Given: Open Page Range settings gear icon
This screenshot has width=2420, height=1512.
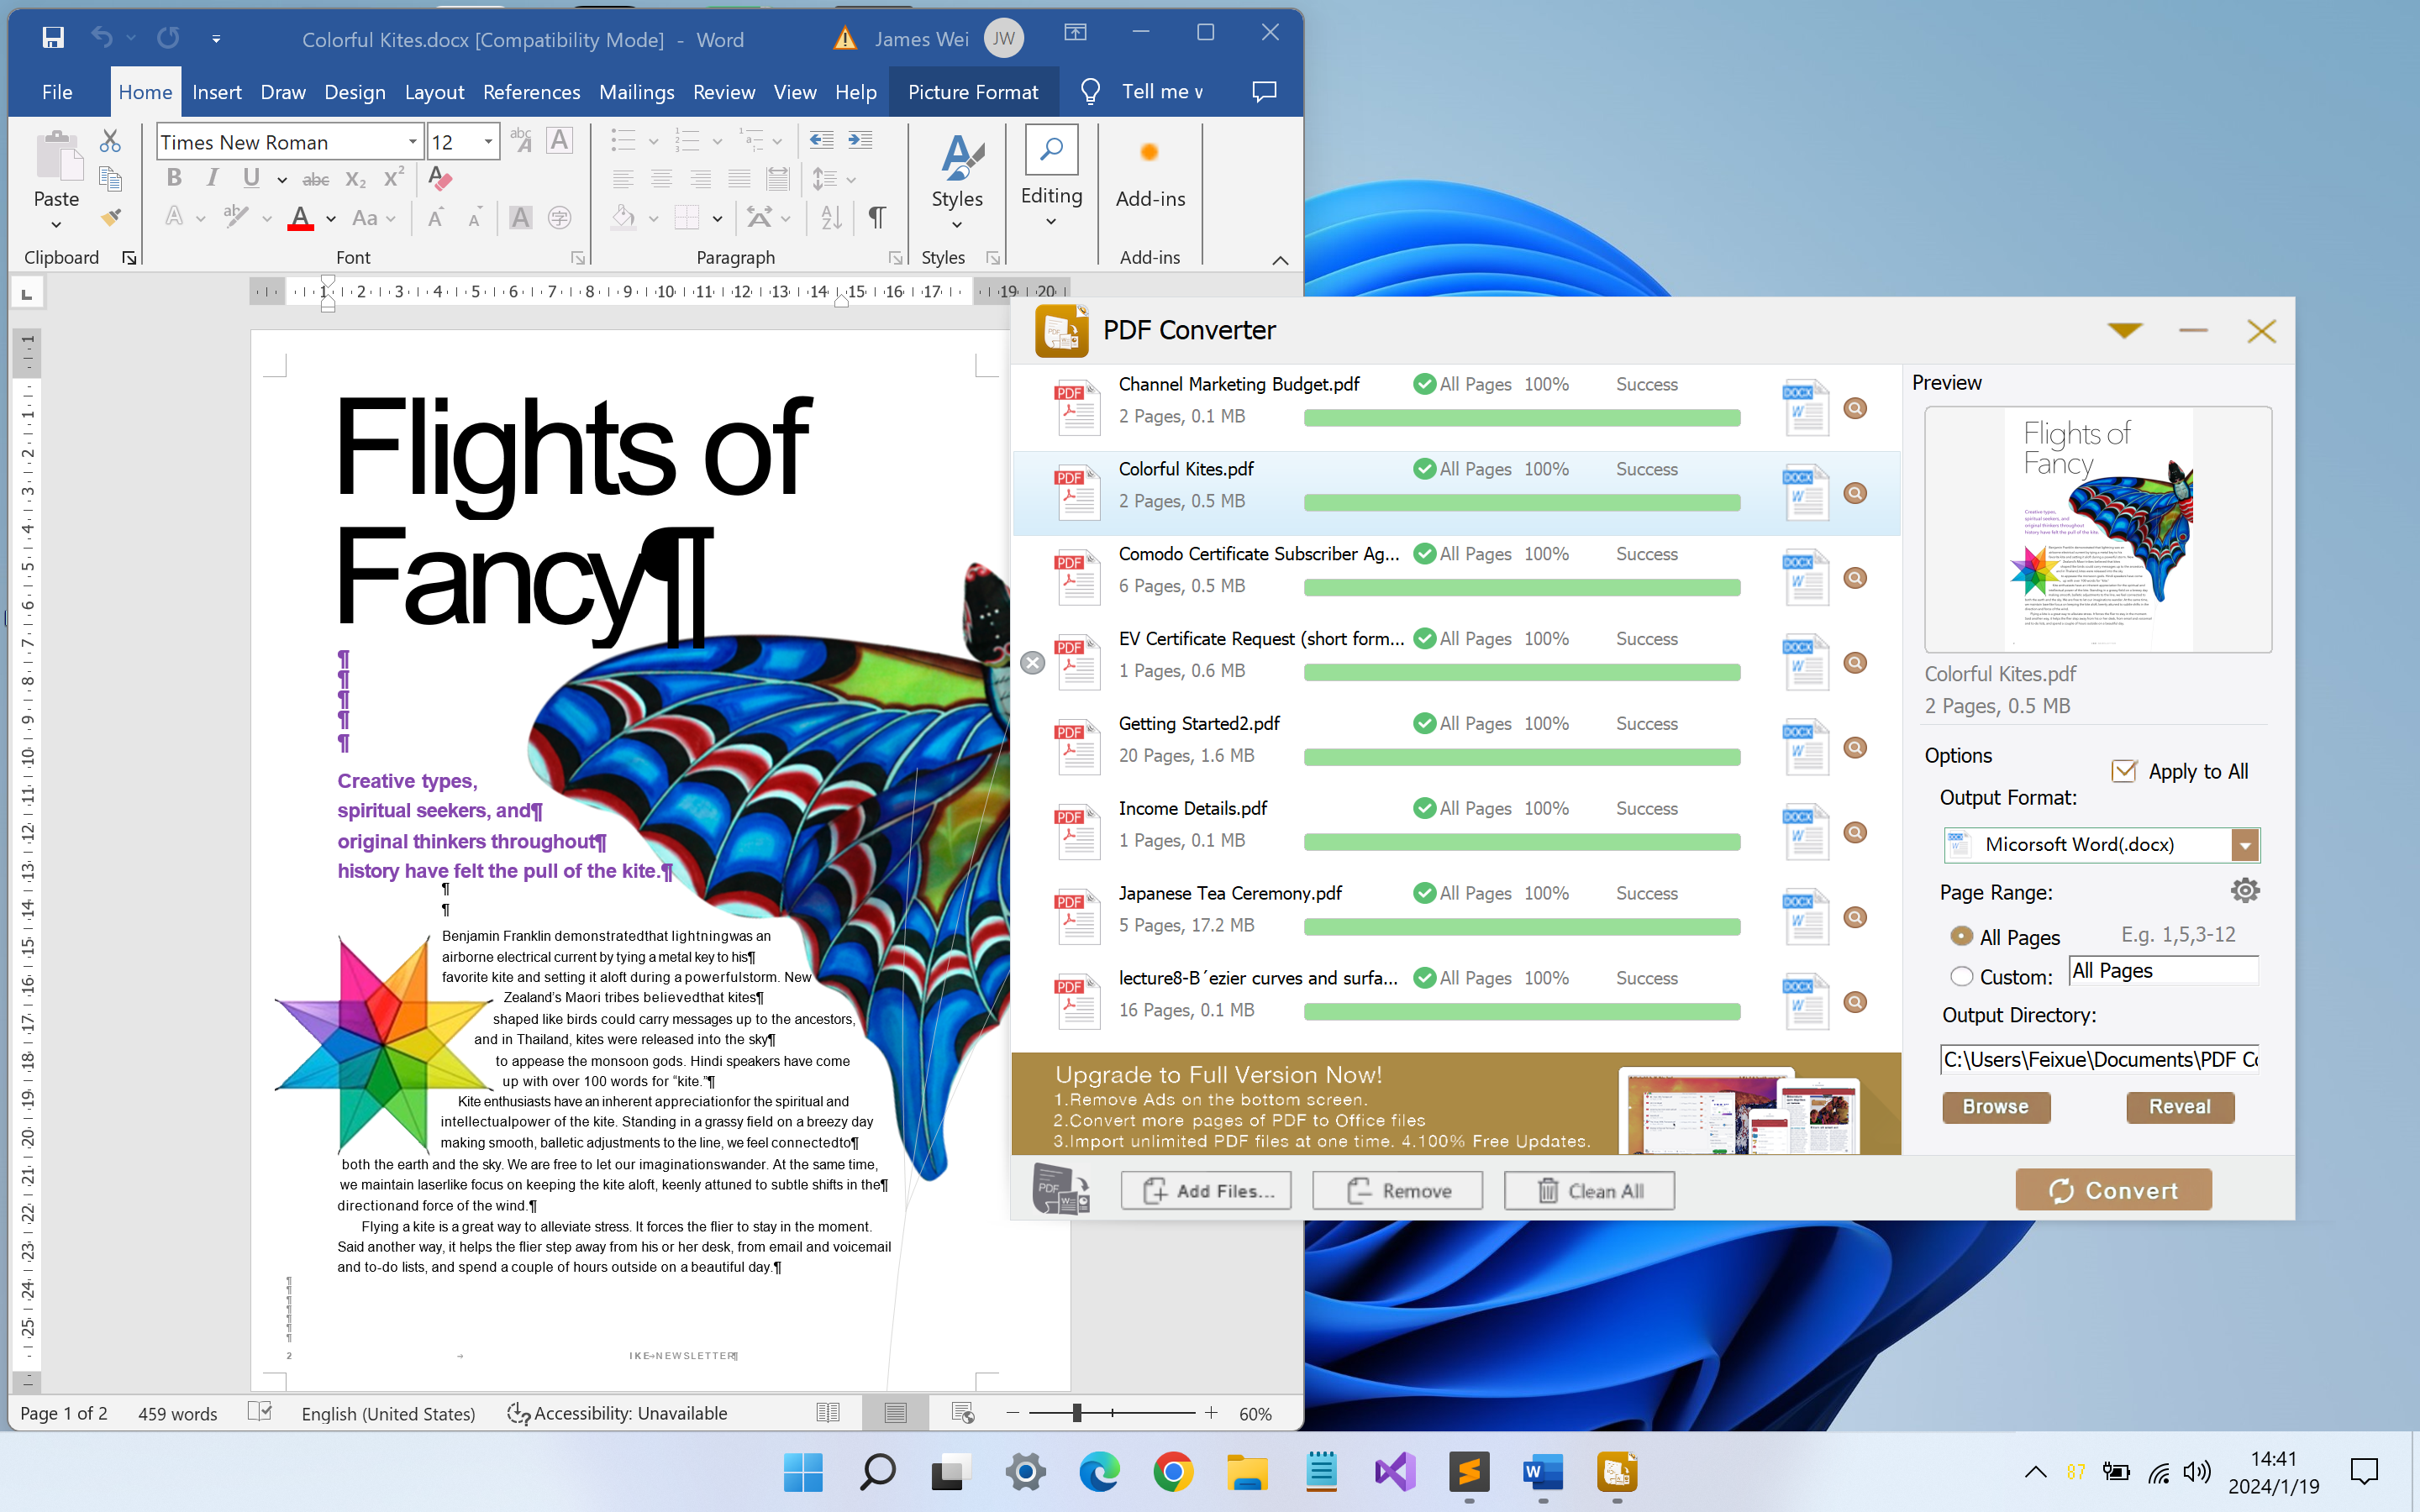Looking at the screenshot, I should tap(2245, 890).
